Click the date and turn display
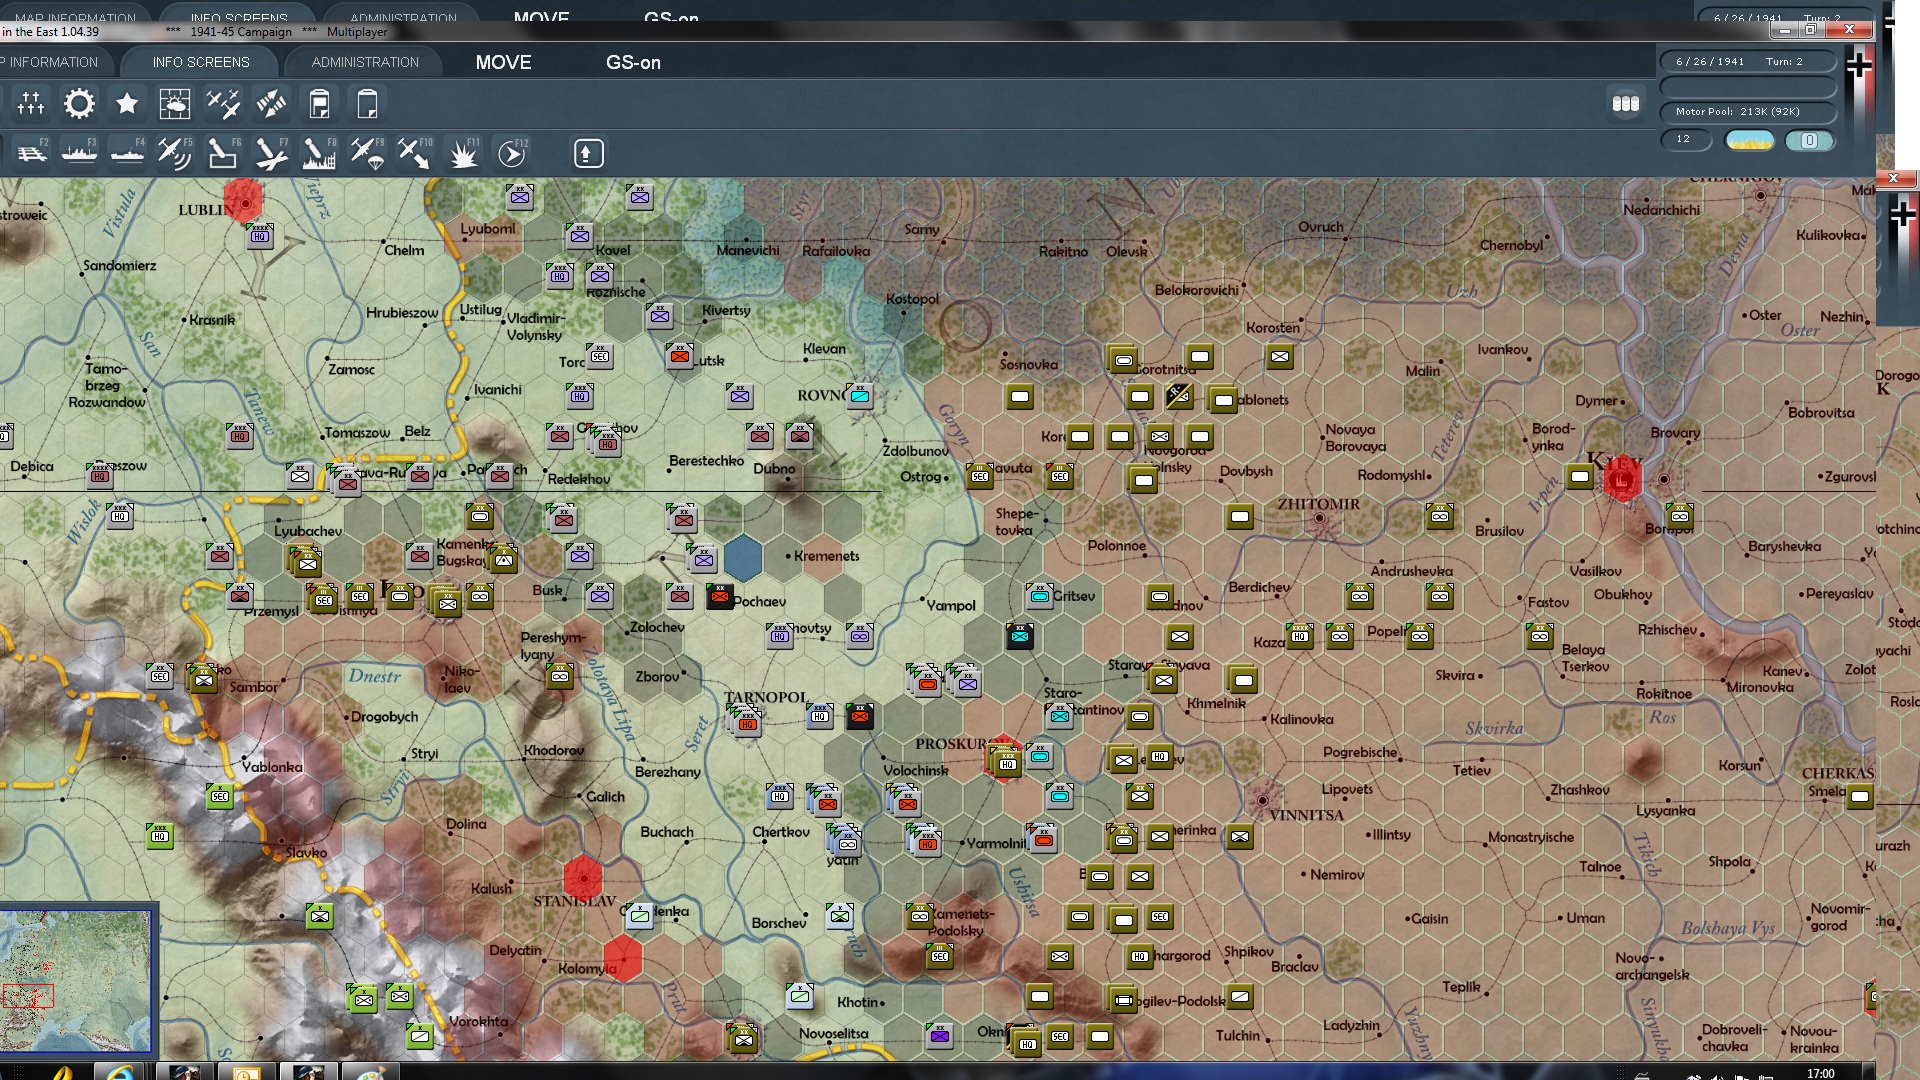 pos(1748,61)
